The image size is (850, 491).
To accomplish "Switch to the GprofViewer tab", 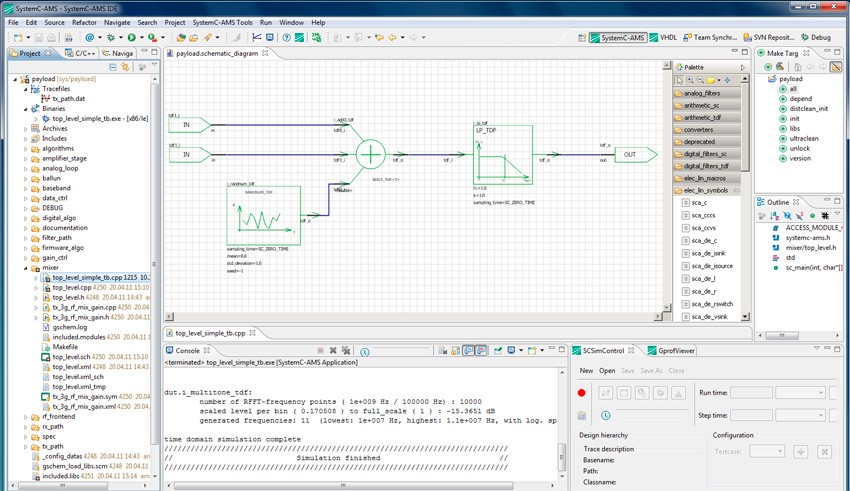I will [x=675, y=351].
